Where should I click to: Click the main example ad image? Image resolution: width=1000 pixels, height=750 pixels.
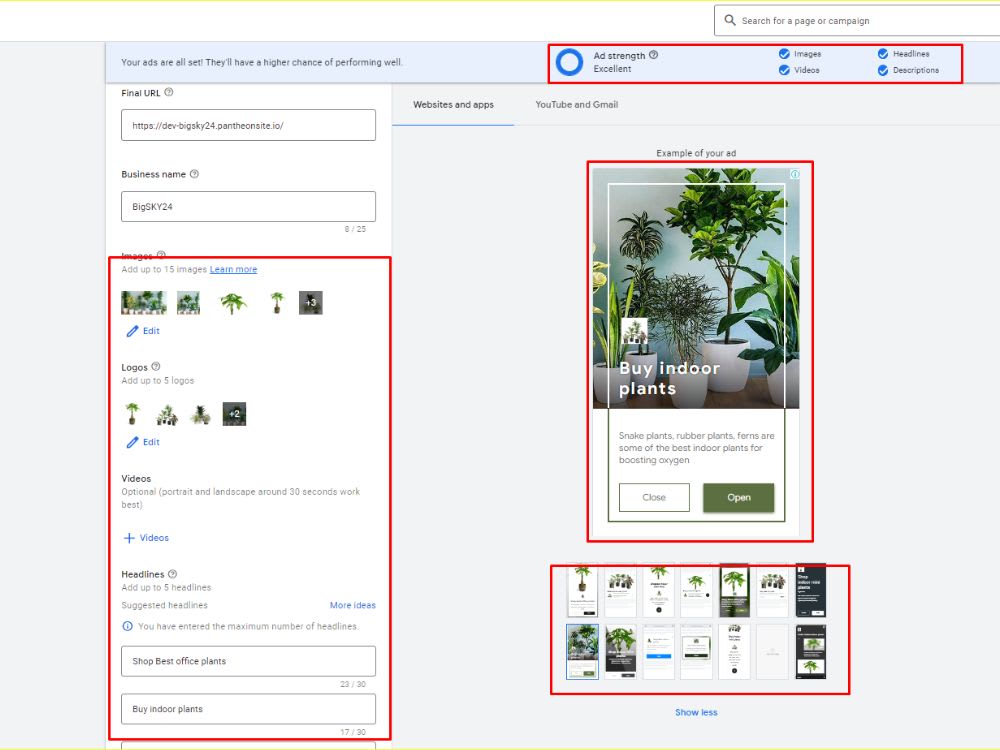coord(696,288)
